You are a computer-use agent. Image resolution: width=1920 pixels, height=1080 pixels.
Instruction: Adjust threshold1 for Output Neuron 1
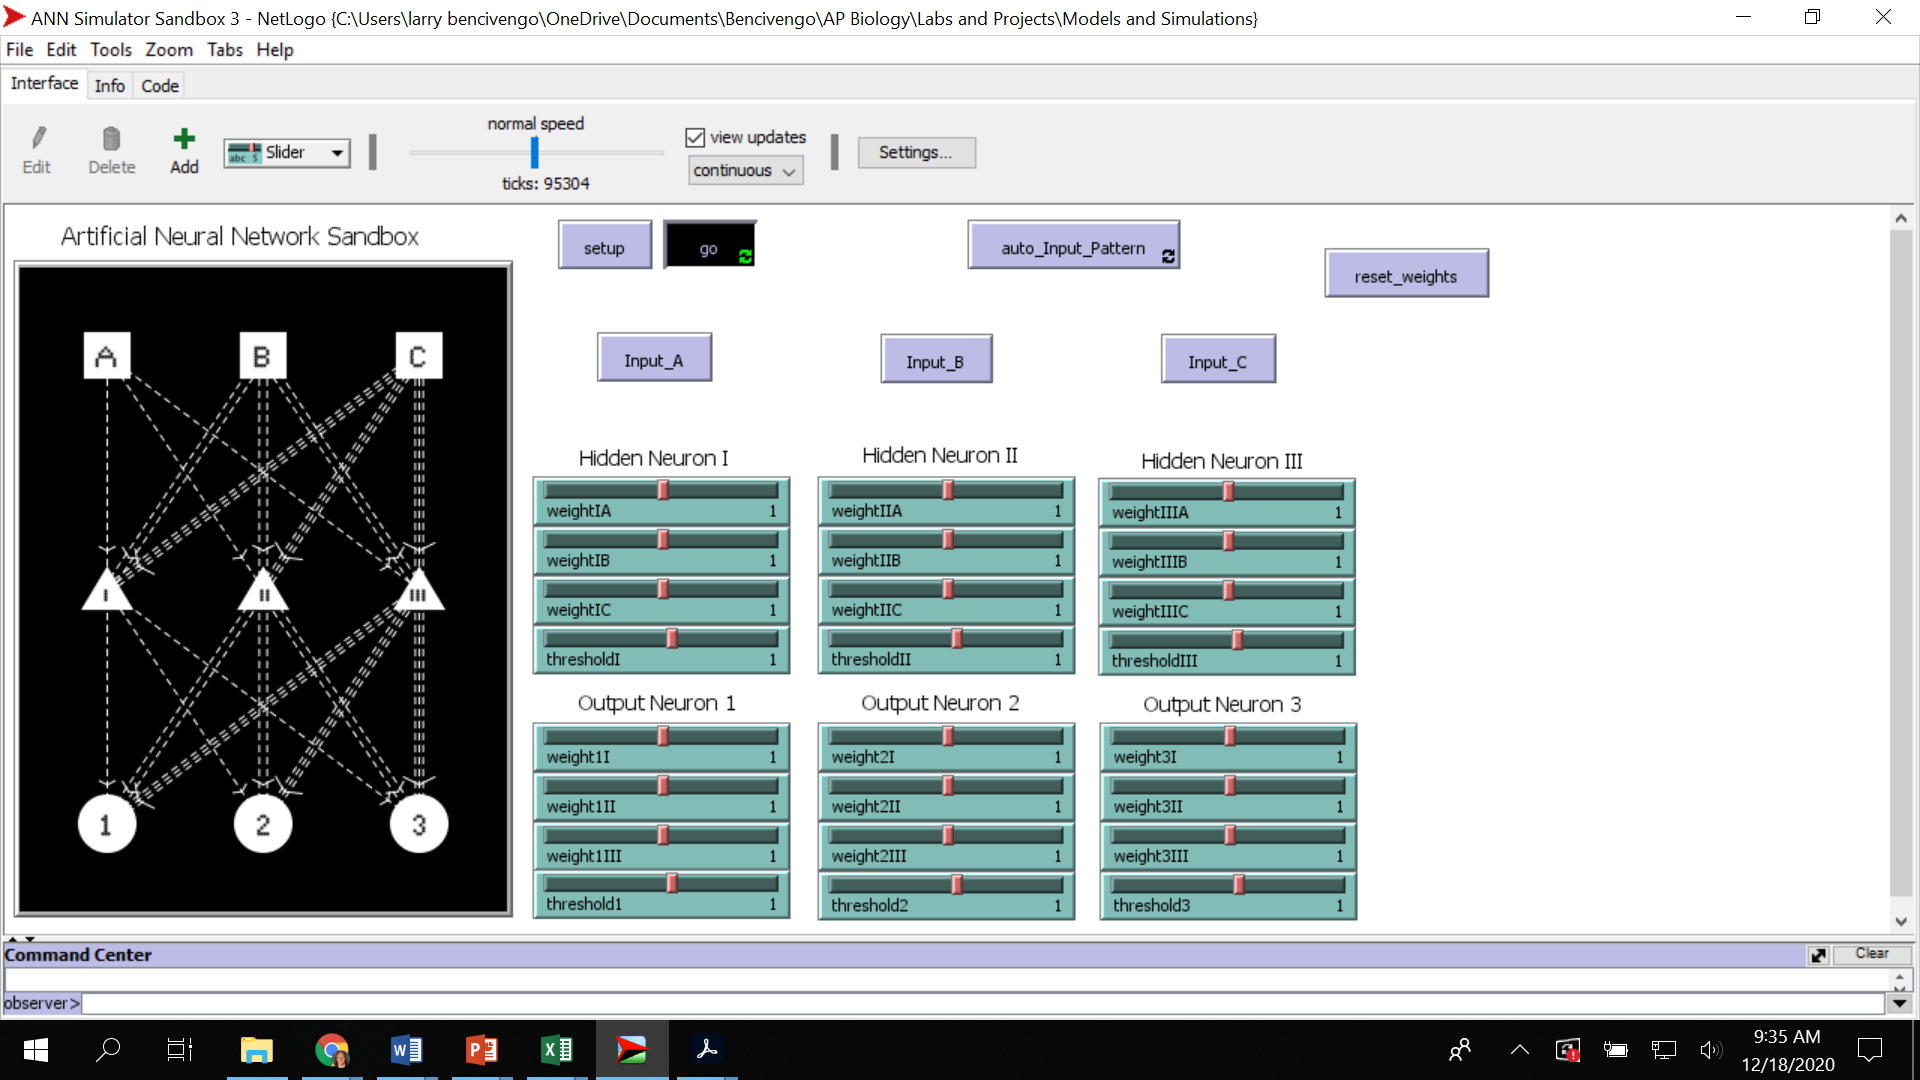[x=671, y=884]
